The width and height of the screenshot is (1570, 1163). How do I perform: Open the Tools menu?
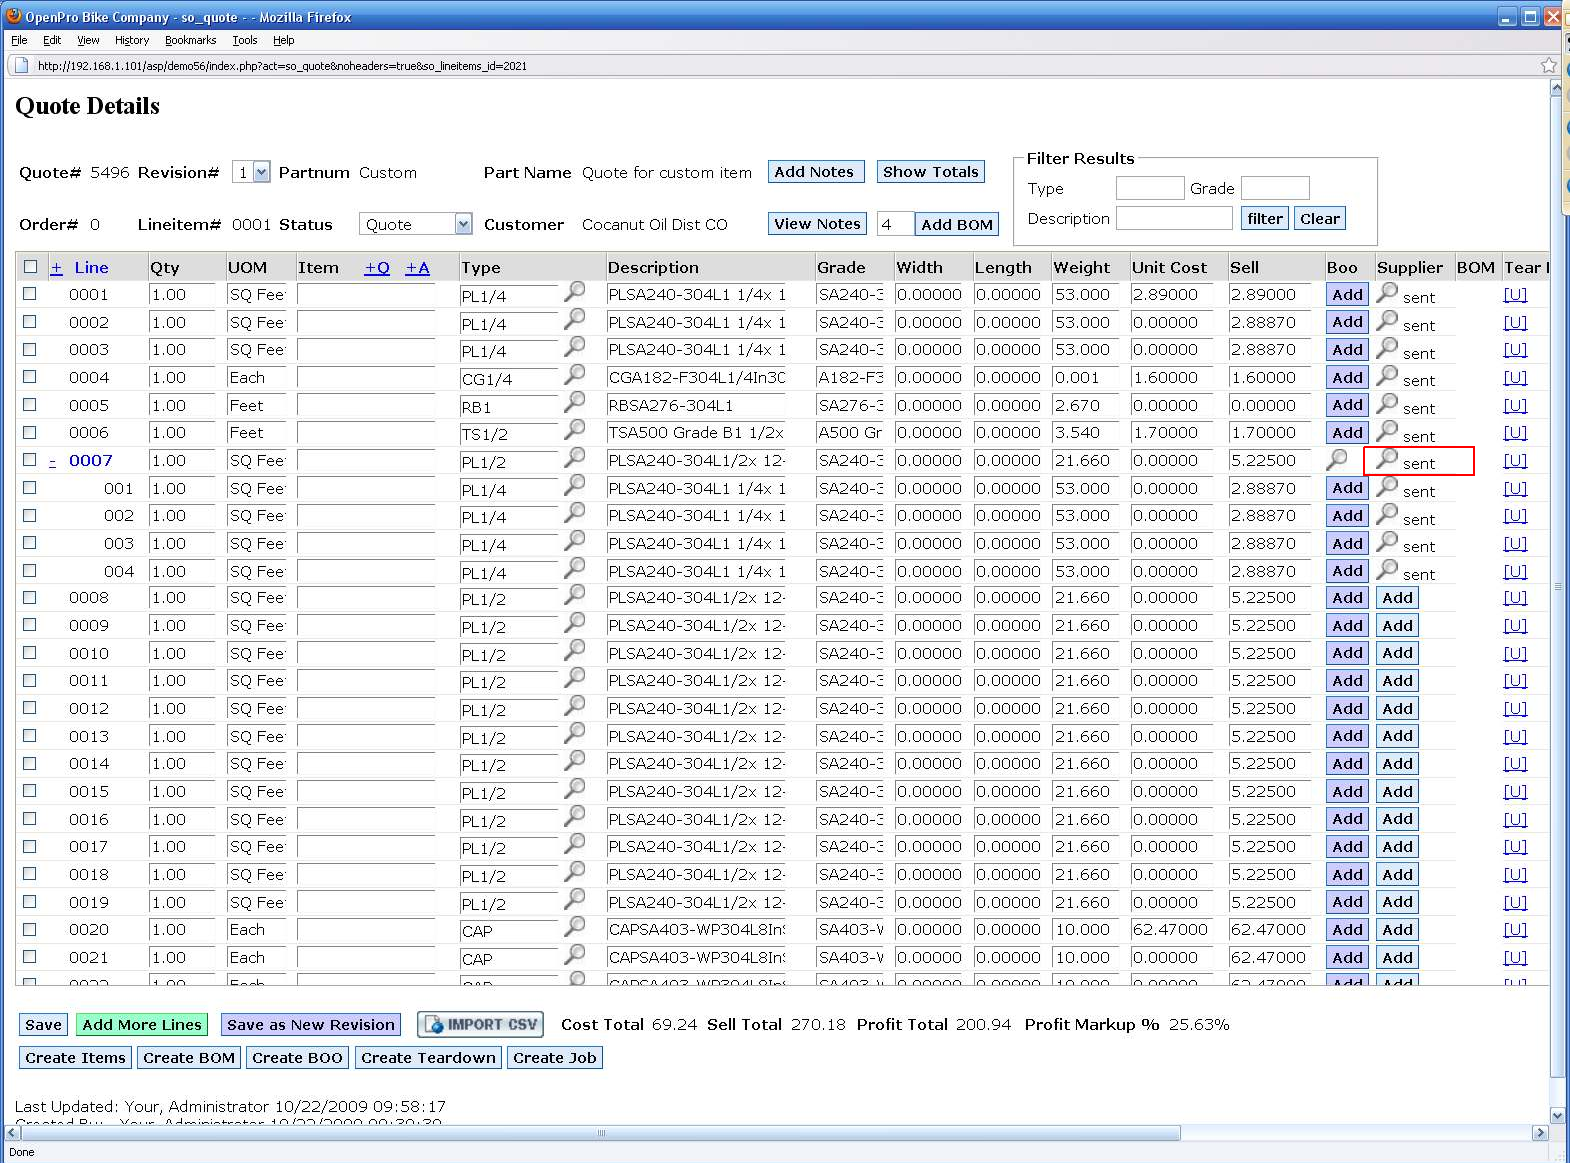point(244,40)
